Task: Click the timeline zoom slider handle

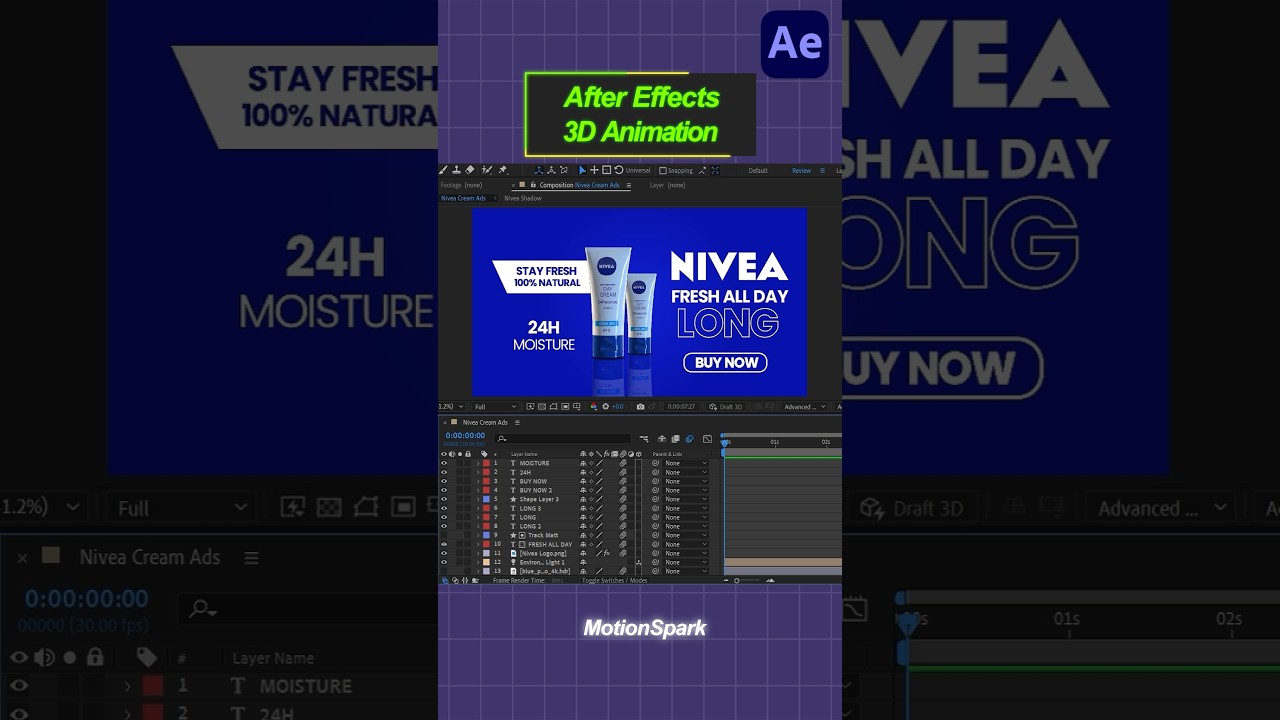Action: point(737,581)
